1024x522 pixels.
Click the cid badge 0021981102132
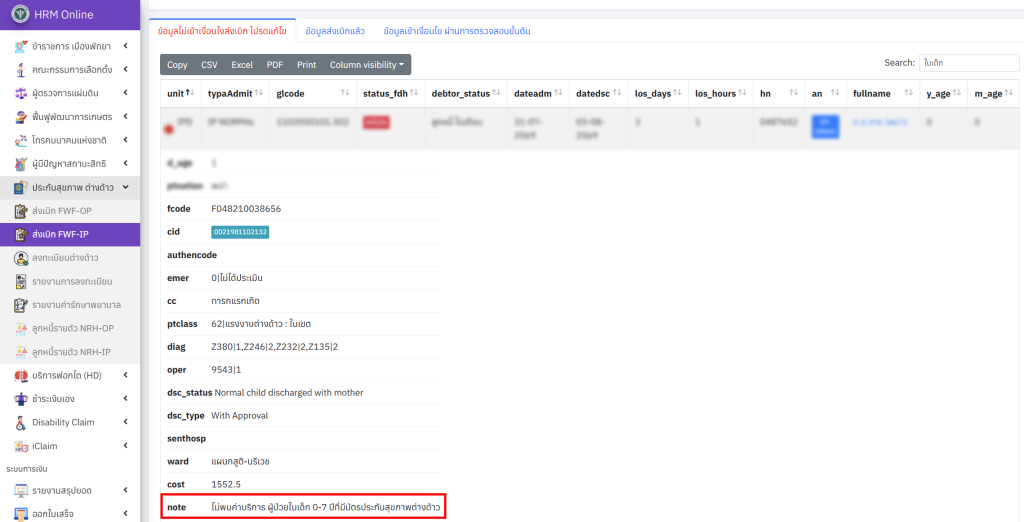click(x=240, y=232)
